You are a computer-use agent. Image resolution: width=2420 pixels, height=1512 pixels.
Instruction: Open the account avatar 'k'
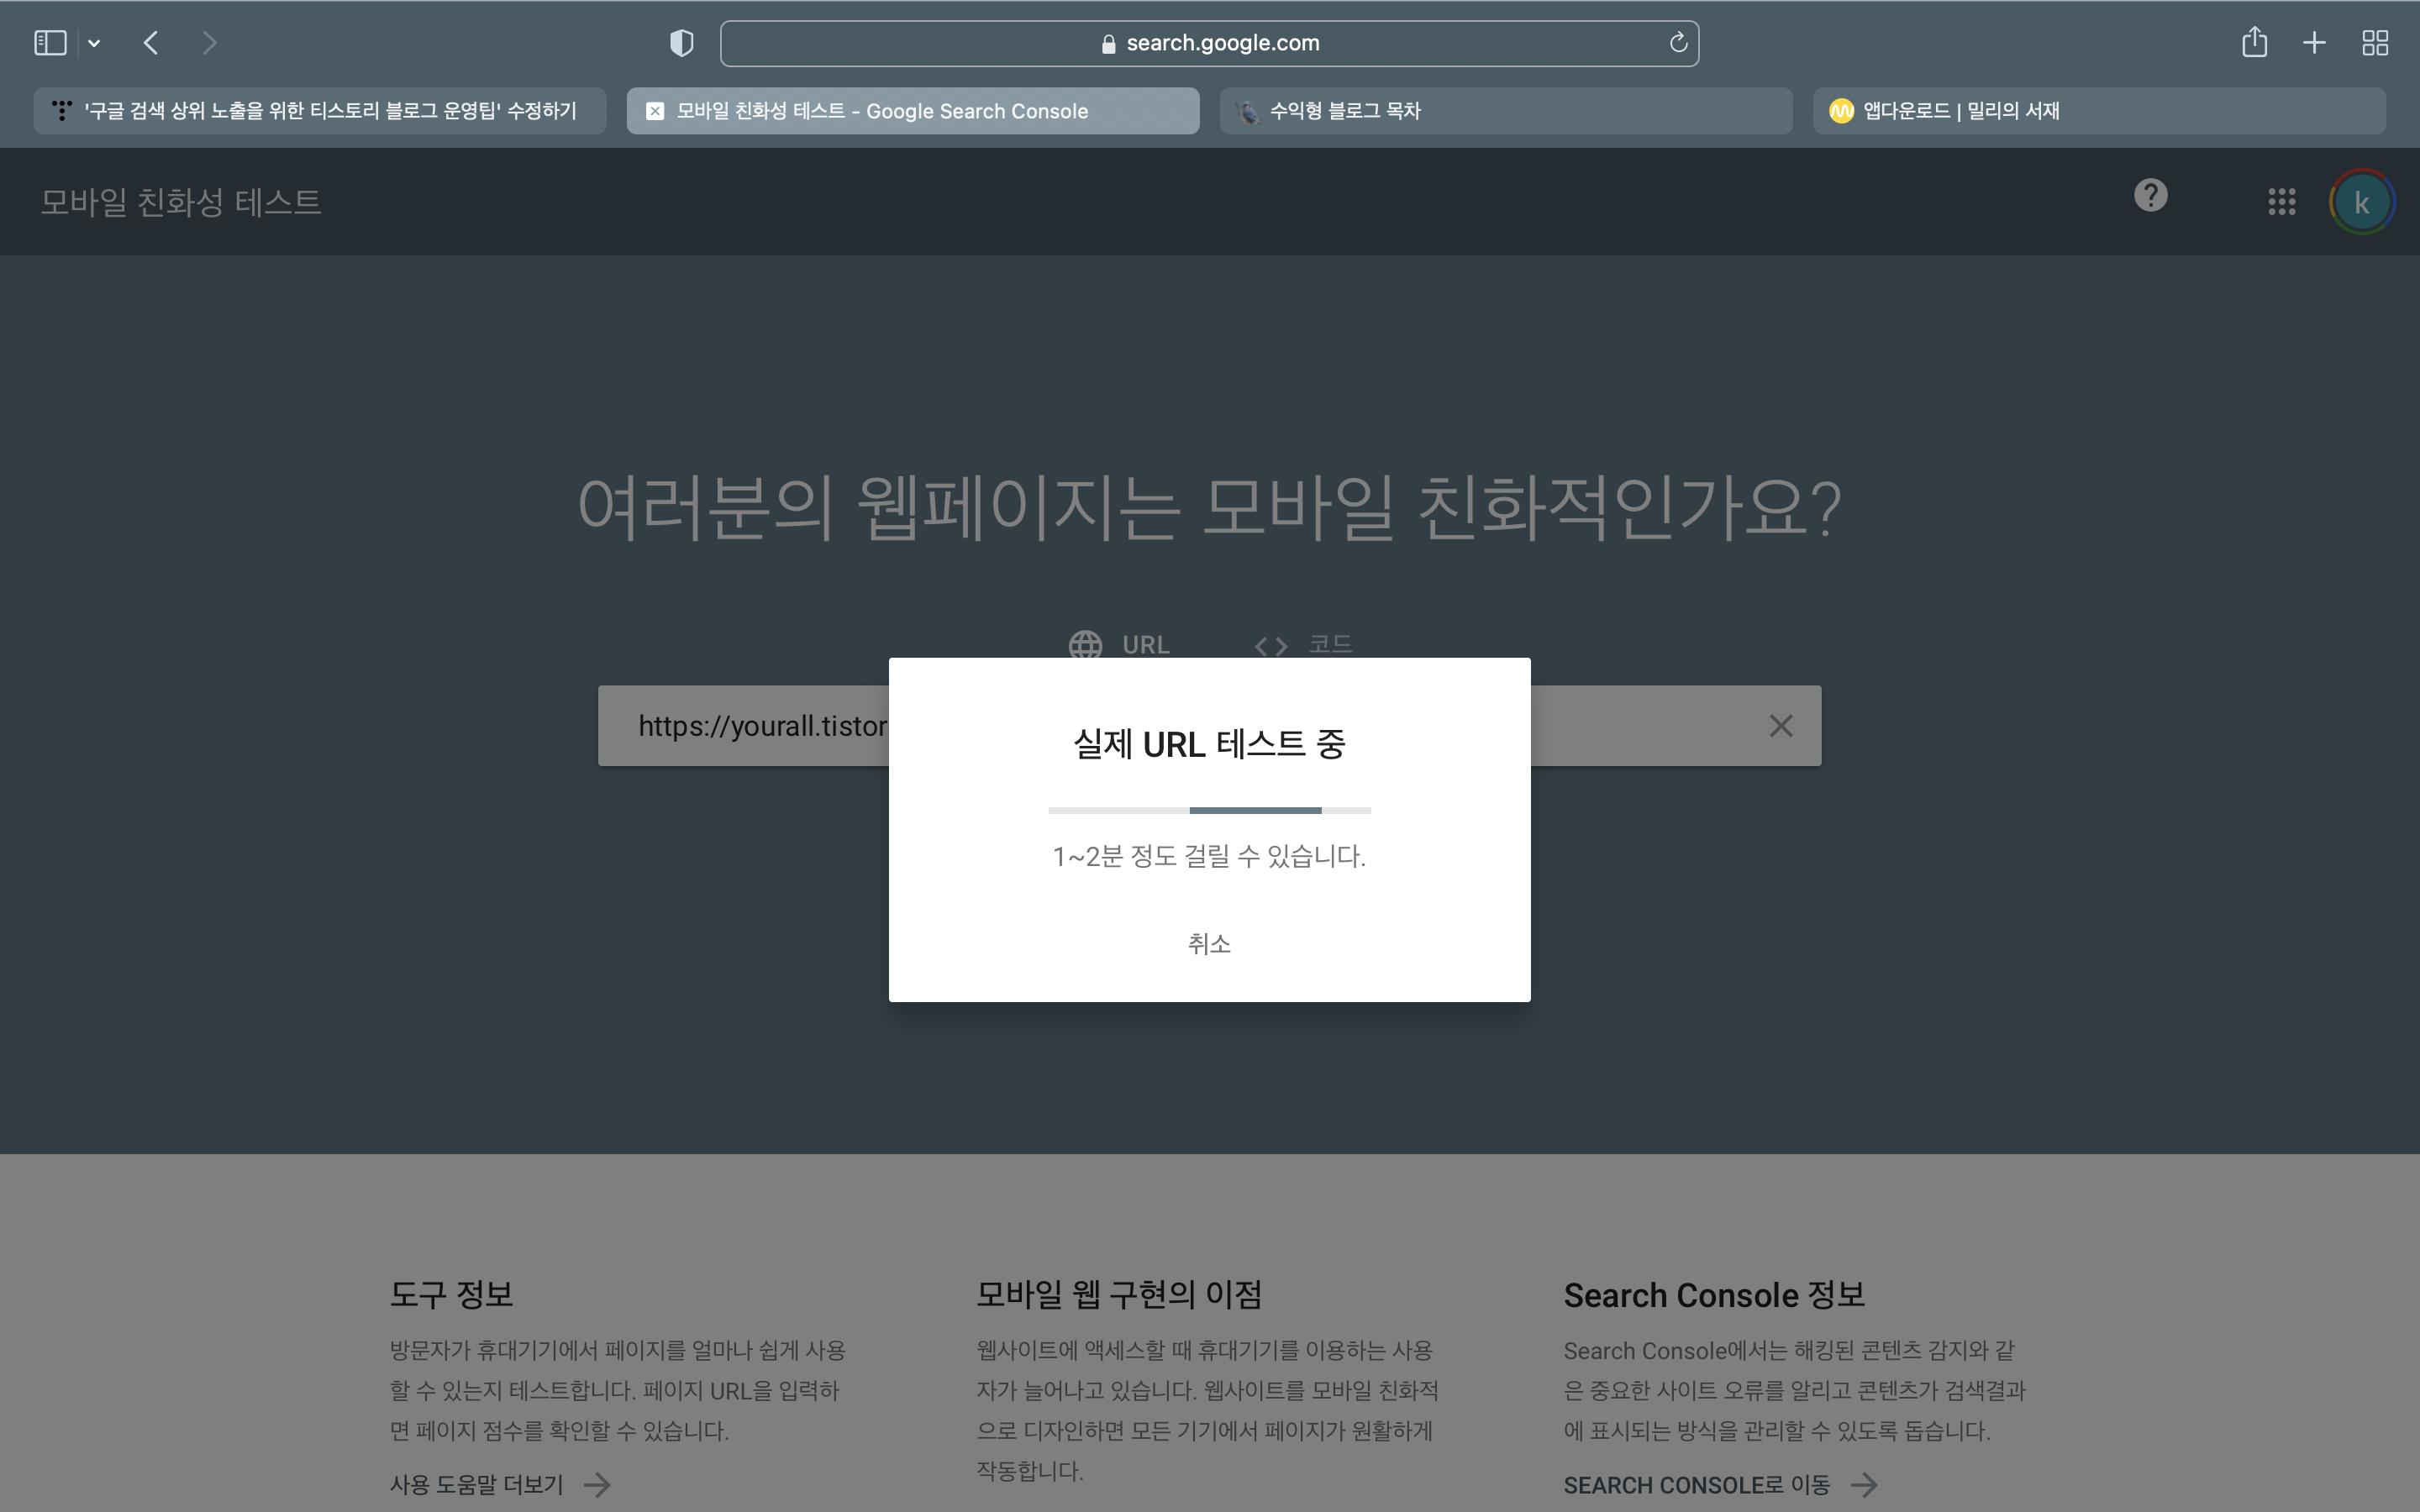click(2361, 203)
